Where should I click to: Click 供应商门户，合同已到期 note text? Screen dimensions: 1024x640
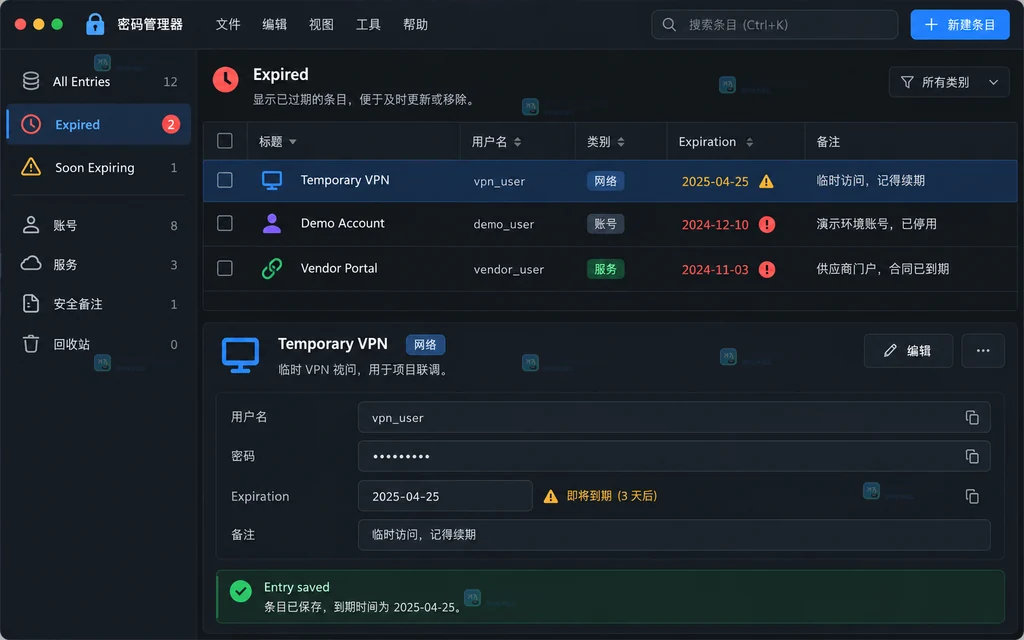pyautogui.click(x=882, y=269)
